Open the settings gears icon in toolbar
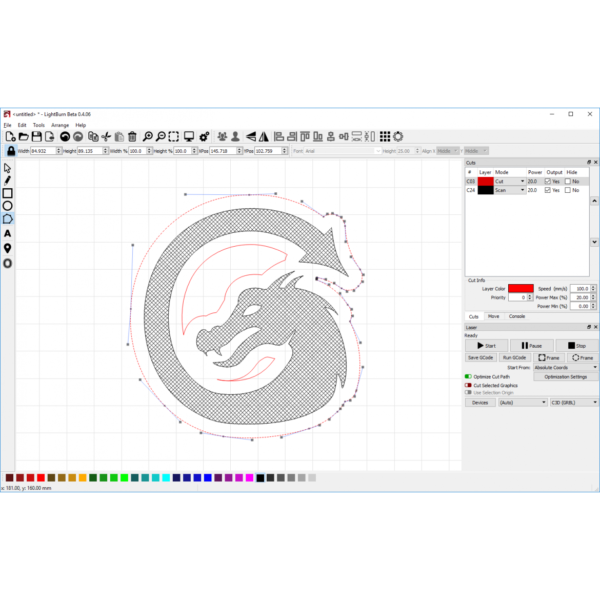This screenshot has width=600, height=600. [x=204, y=136]
